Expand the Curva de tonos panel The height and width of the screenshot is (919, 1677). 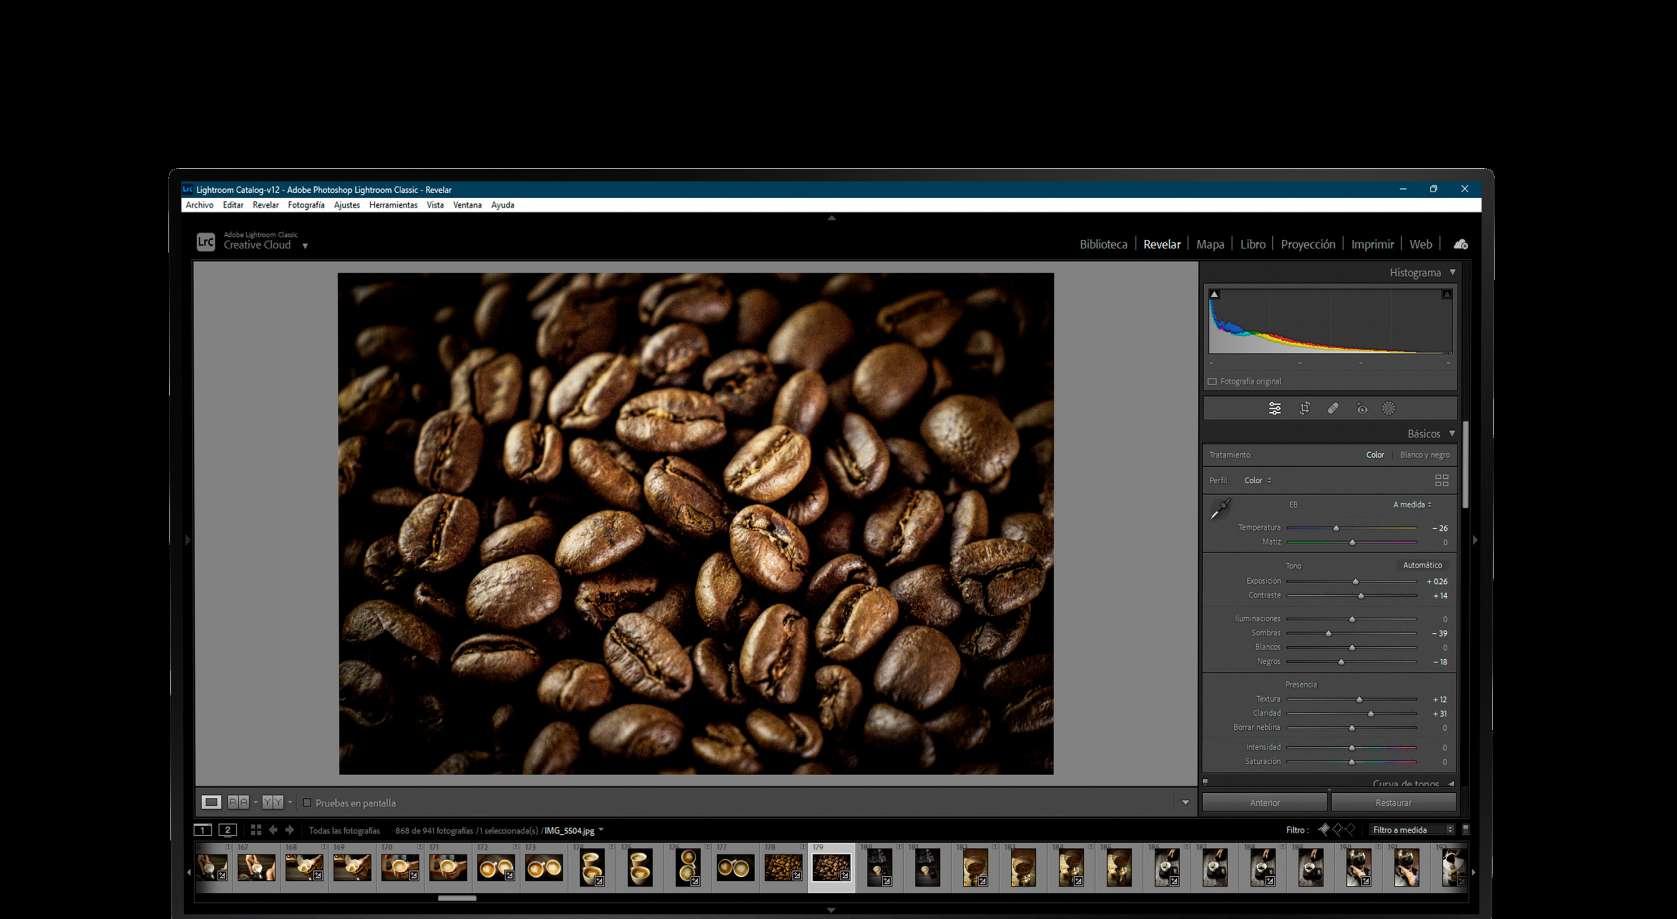[1452, 784]
